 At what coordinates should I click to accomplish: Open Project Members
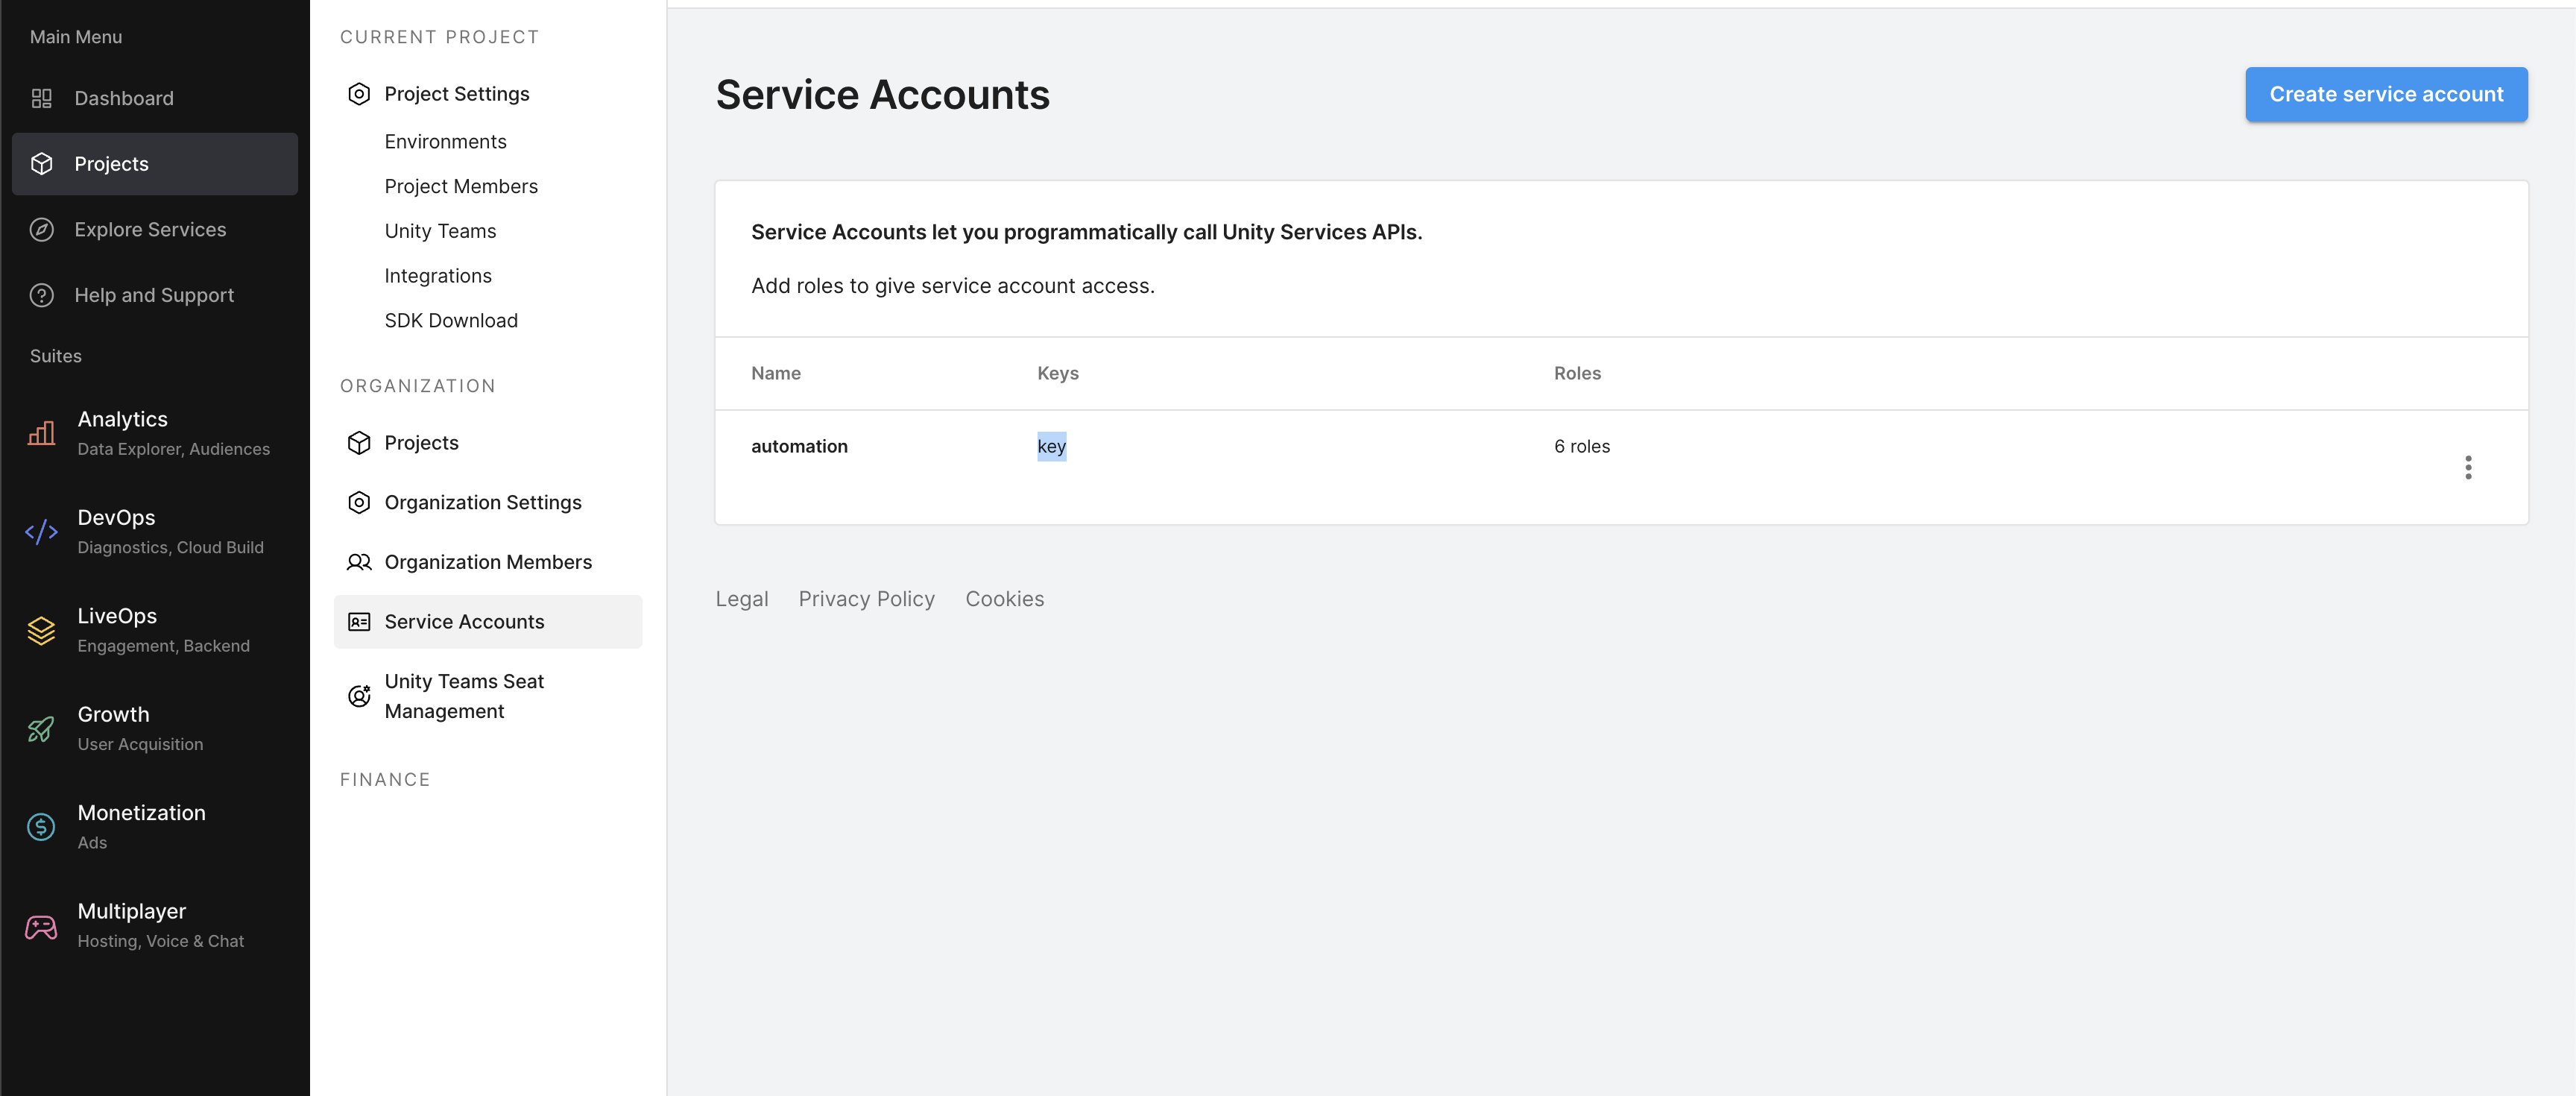(x=461, y=187)
